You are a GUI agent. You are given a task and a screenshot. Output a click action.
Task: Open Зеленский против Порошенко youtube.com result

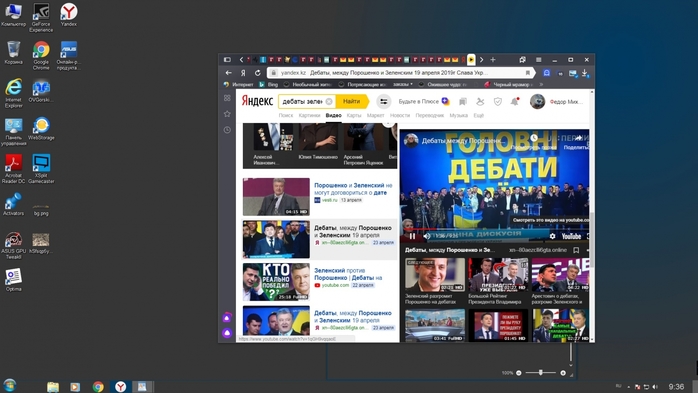tap(348, 274)
